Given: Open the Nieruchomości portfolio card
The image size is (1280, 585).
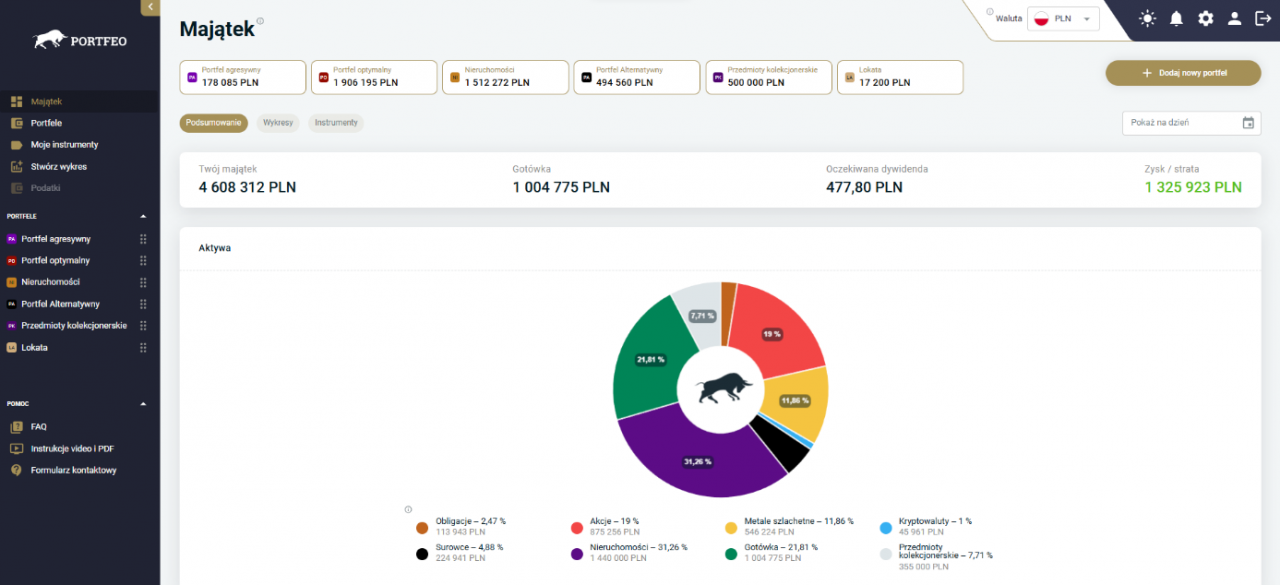Looking at the screenshot, I should pyautogui.click(x=506, y=77).
